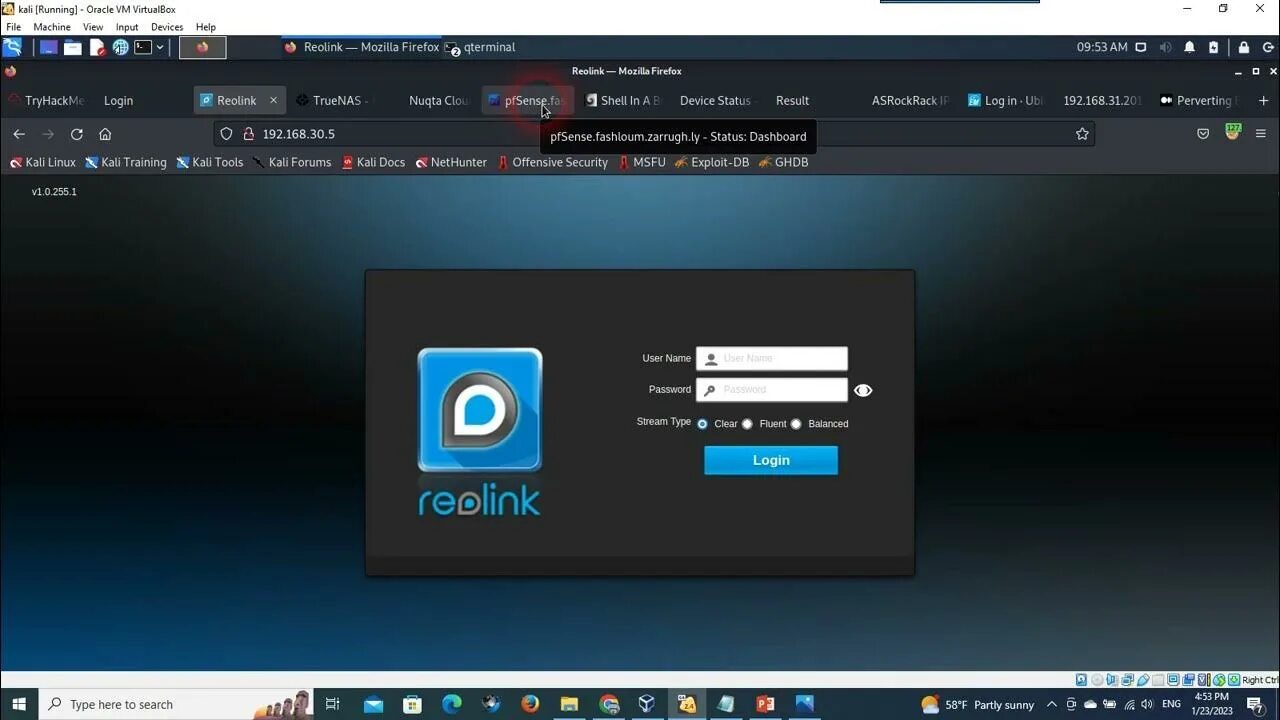The height and width of the screenshot is (720, 1280).
Task: Click the Password input field
Action: click(772, 390)
